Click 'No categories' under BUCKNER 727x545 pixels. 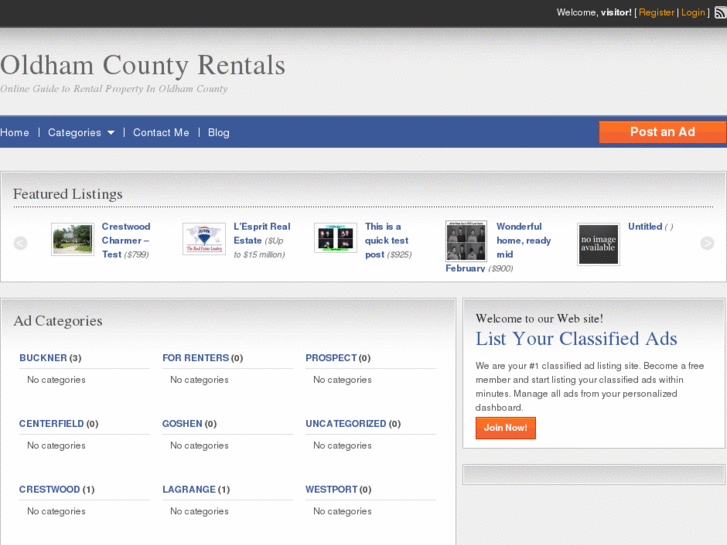(x=56, y=380)
